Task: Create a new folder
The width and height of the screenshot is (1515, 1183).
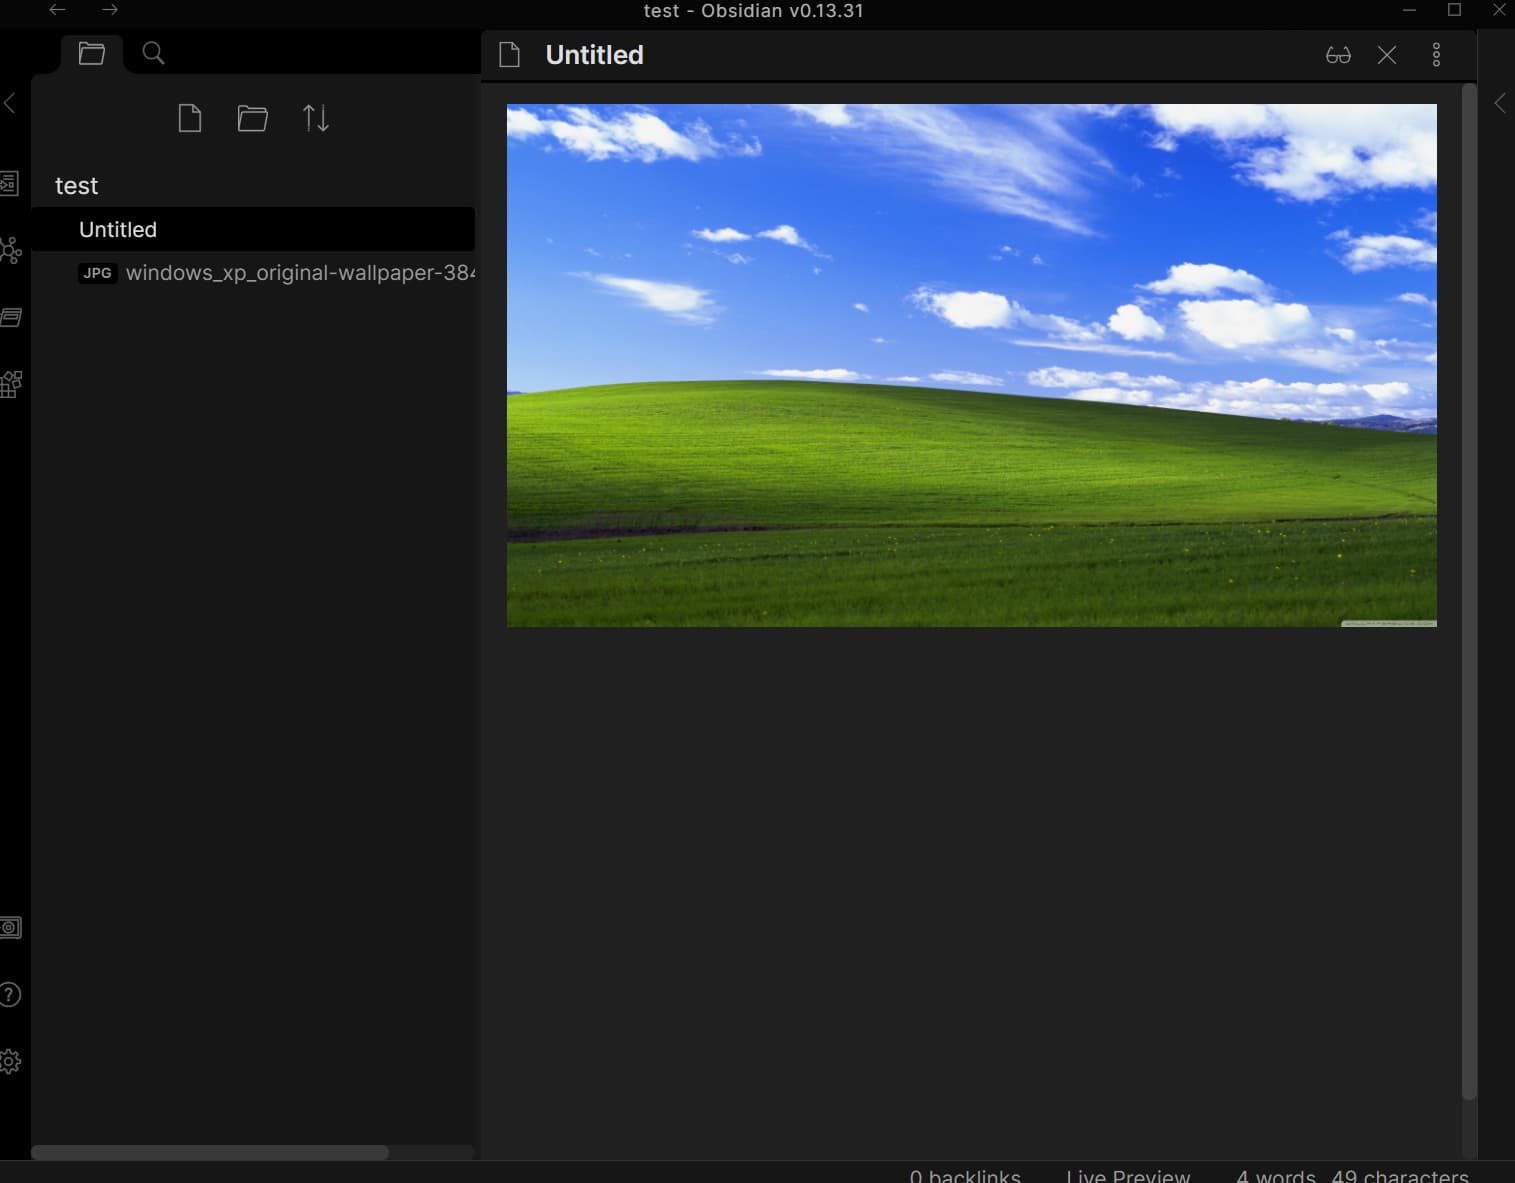Action: pos(252,118)
